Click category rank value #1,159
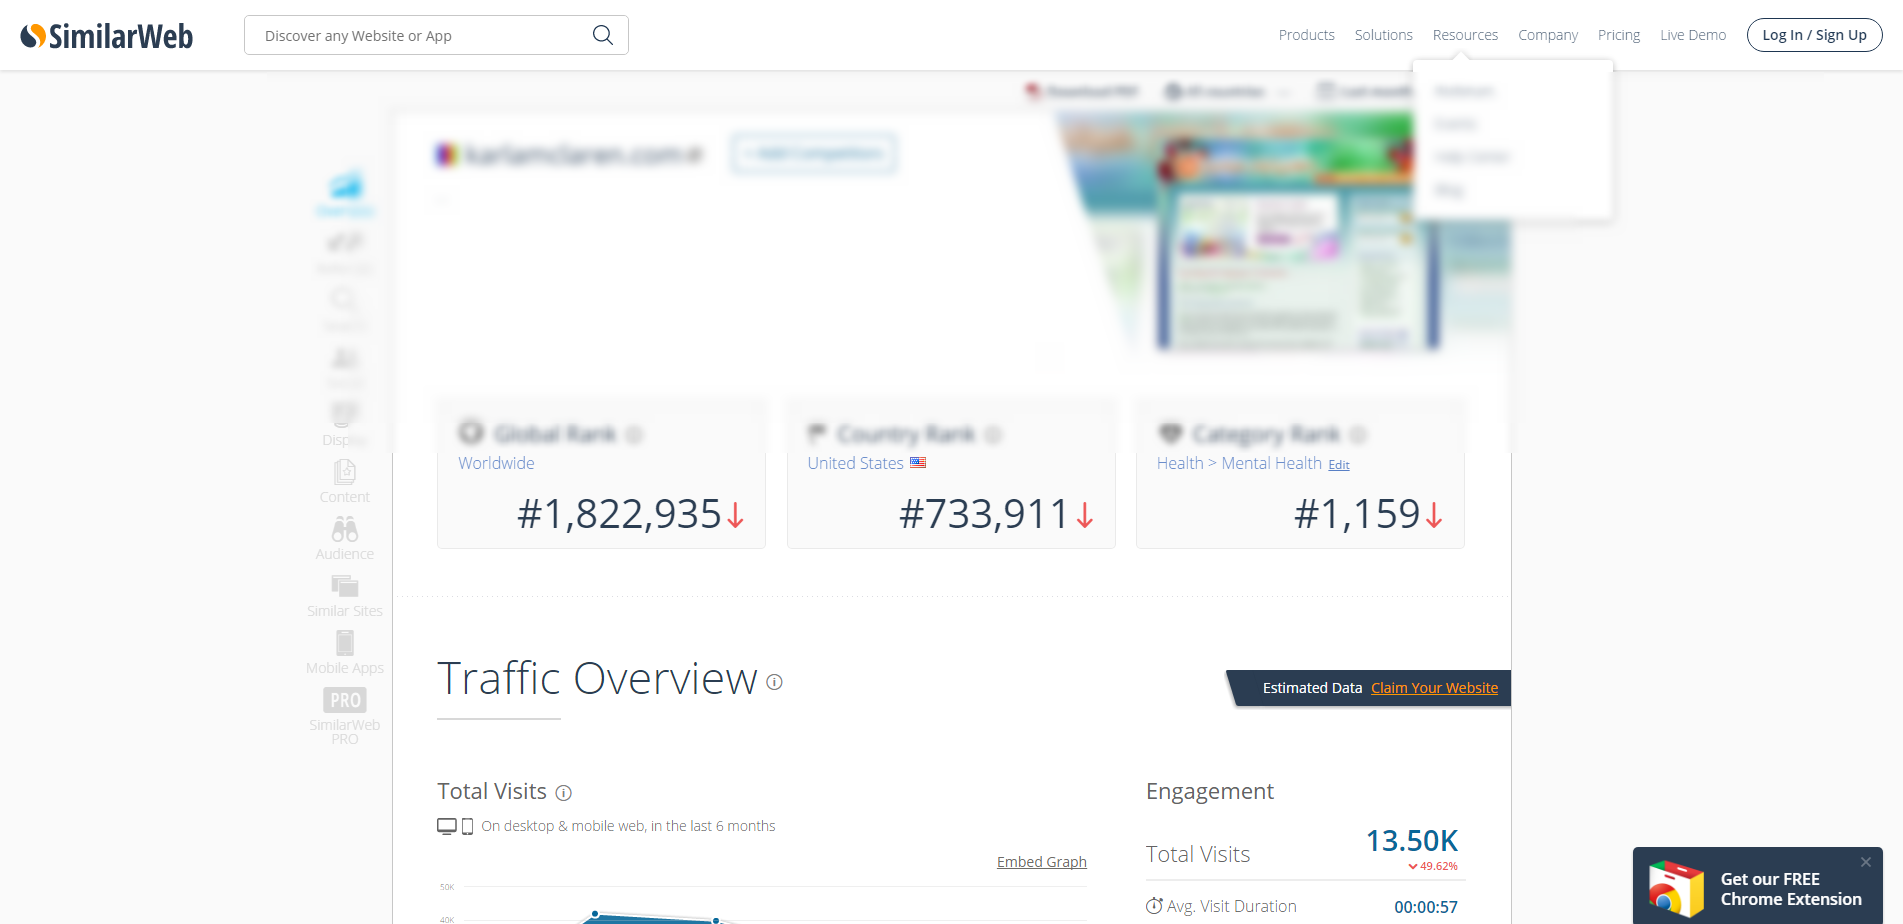The width and height of the screenshot is (1903, 924). tap(1357, 514)
